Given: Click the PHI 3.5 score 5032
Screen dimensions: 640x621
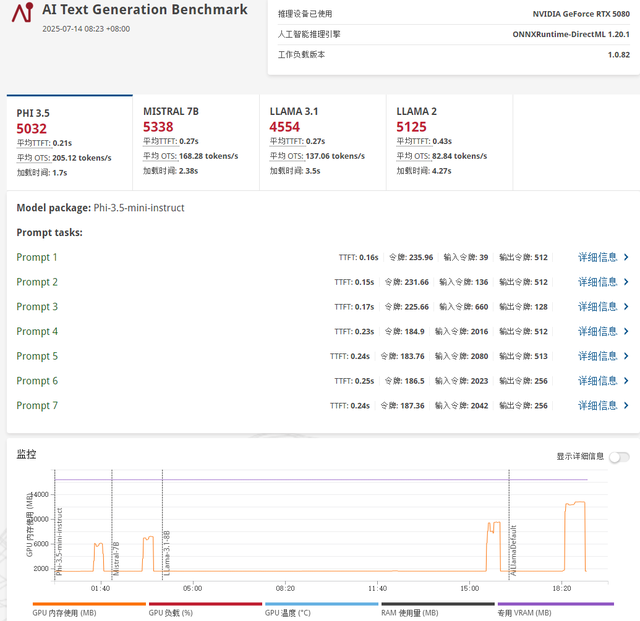Looking at the screenshot, I should tap(31, 129).
